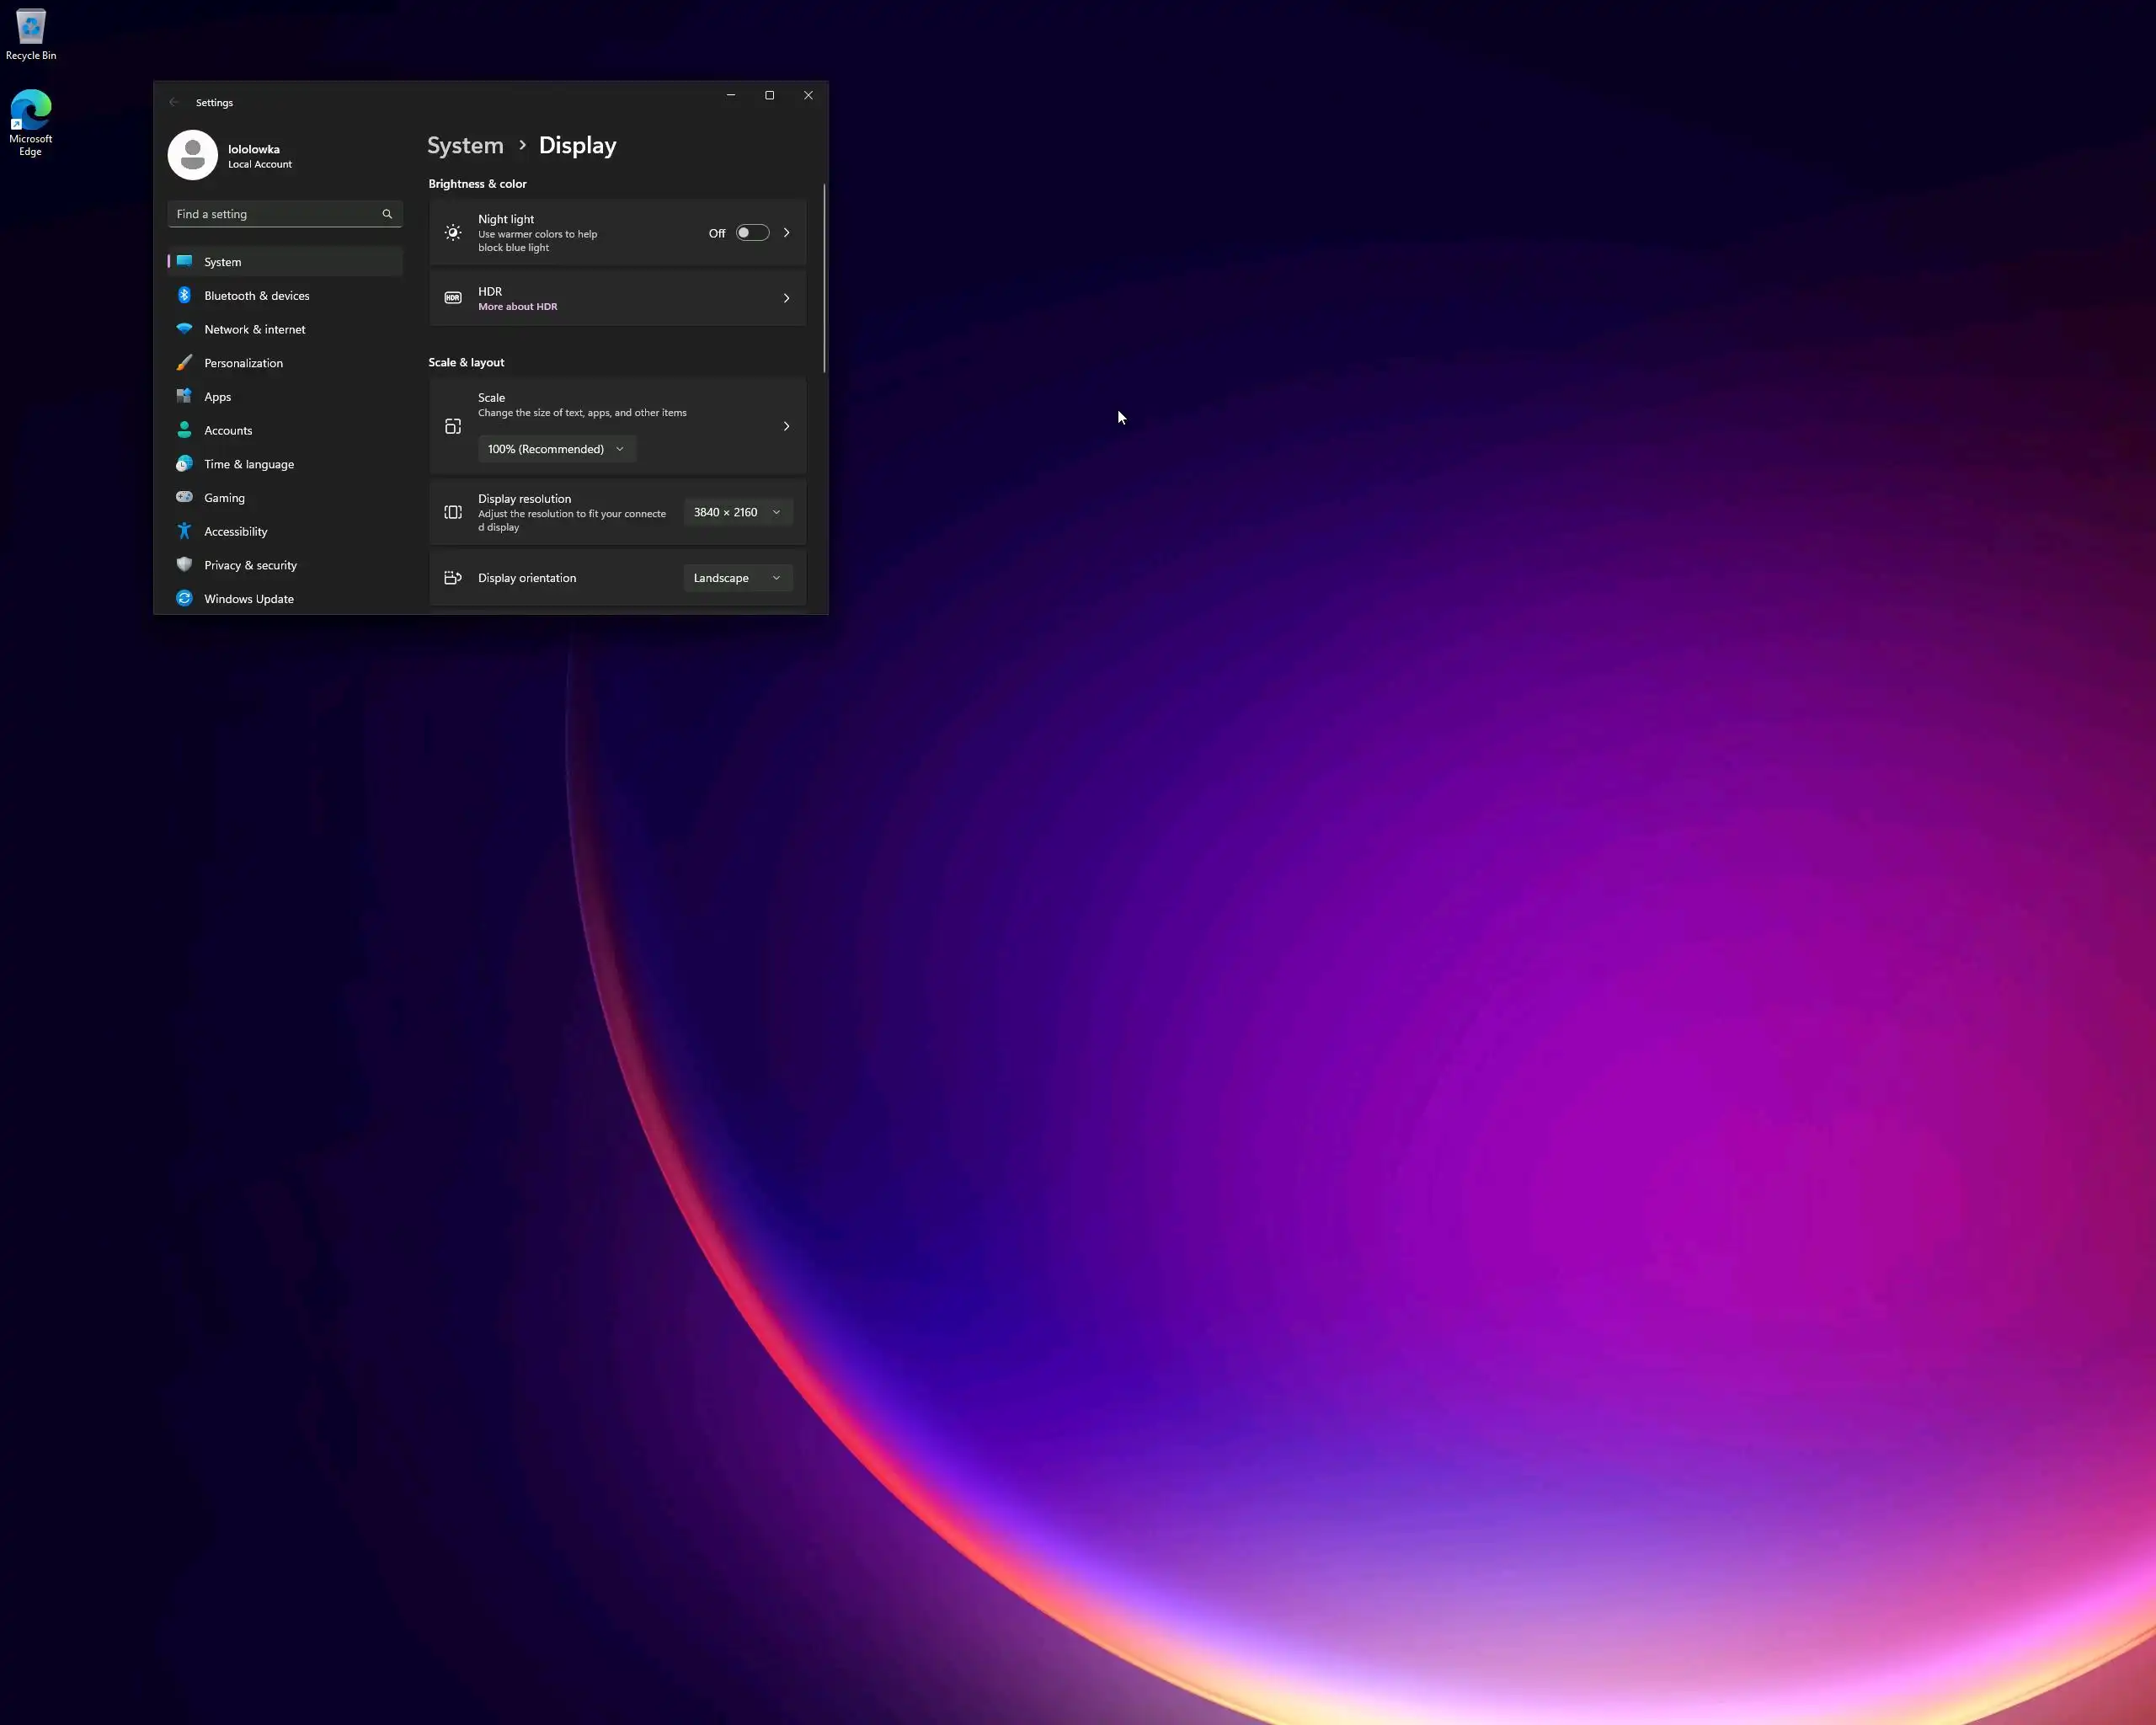Image resolution: width=2156 pixels, height=1725 pixels.
Task: Click the Bluetooth & devices sidebar icon
Action: (x=184, y=295)
